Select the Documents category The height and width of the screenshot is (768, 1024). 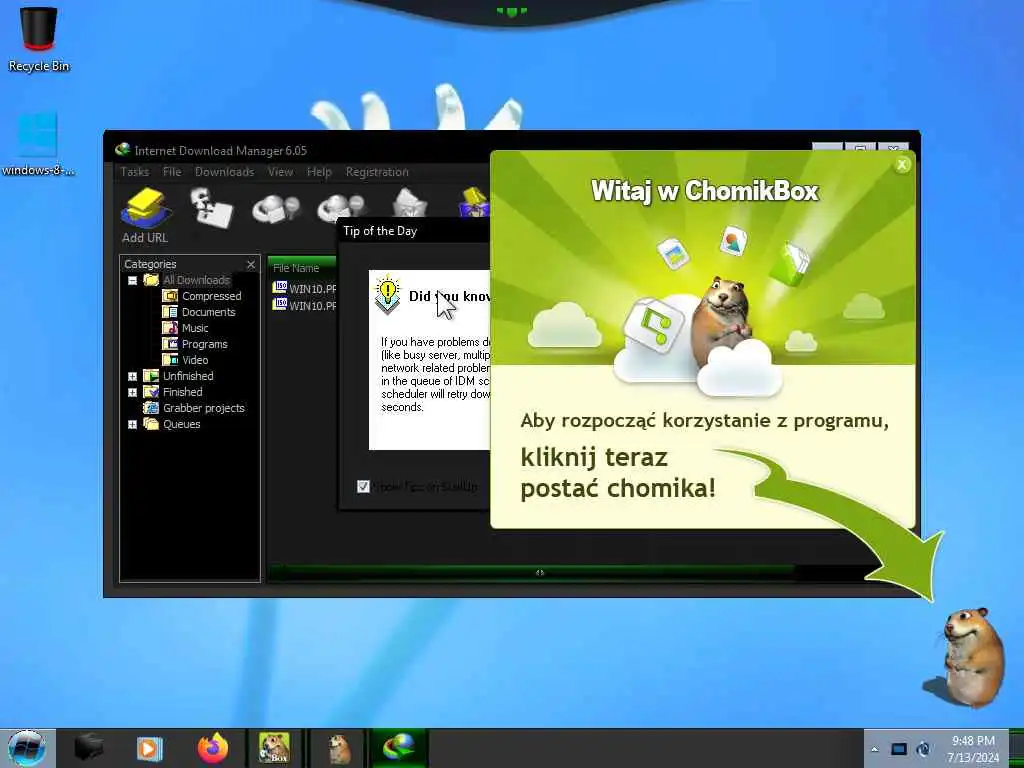click(x=208, y=312)
